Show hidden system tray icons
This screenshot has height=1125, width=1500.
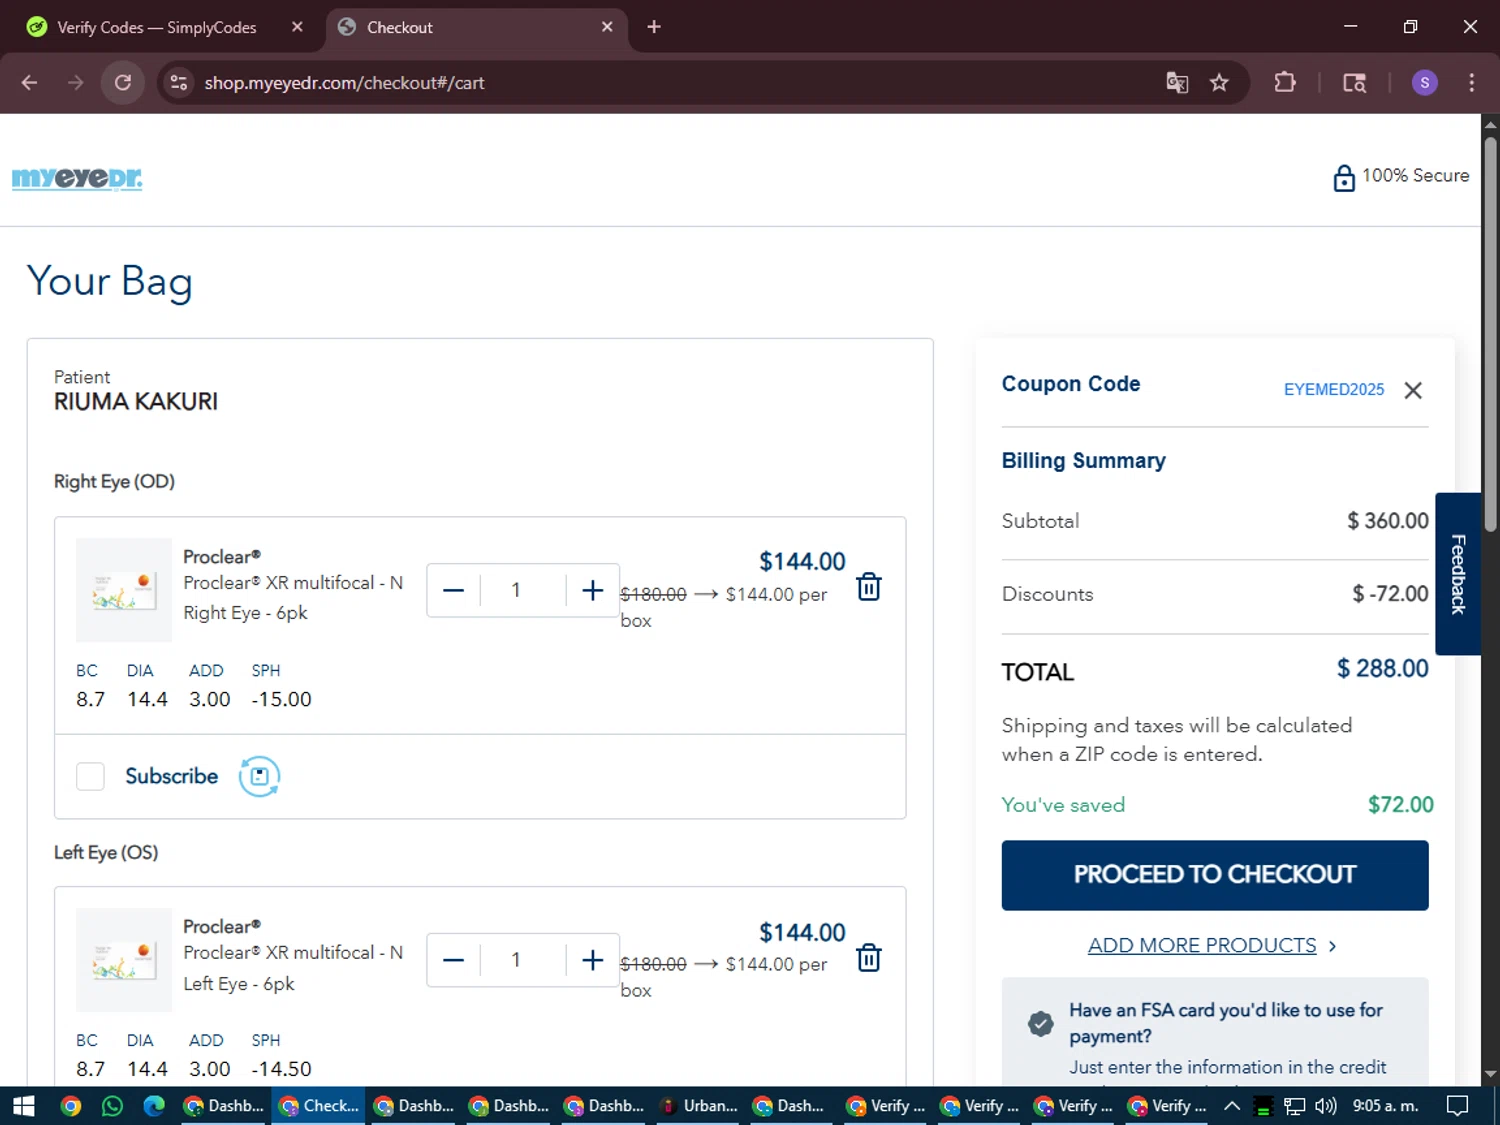coord(1232,1106)
